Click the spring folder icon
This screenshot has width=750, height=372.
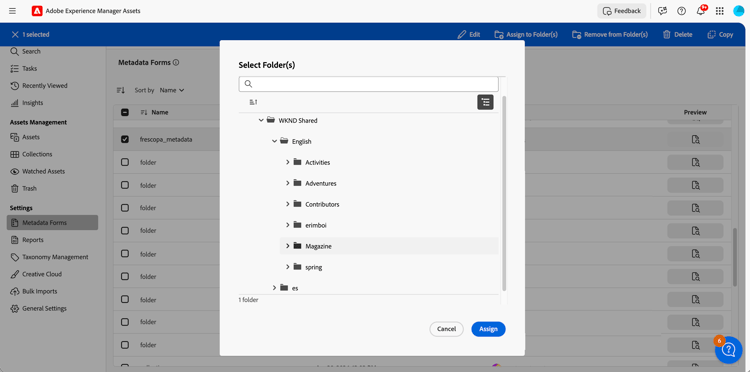pyautogui.click(x=297, y=267)
